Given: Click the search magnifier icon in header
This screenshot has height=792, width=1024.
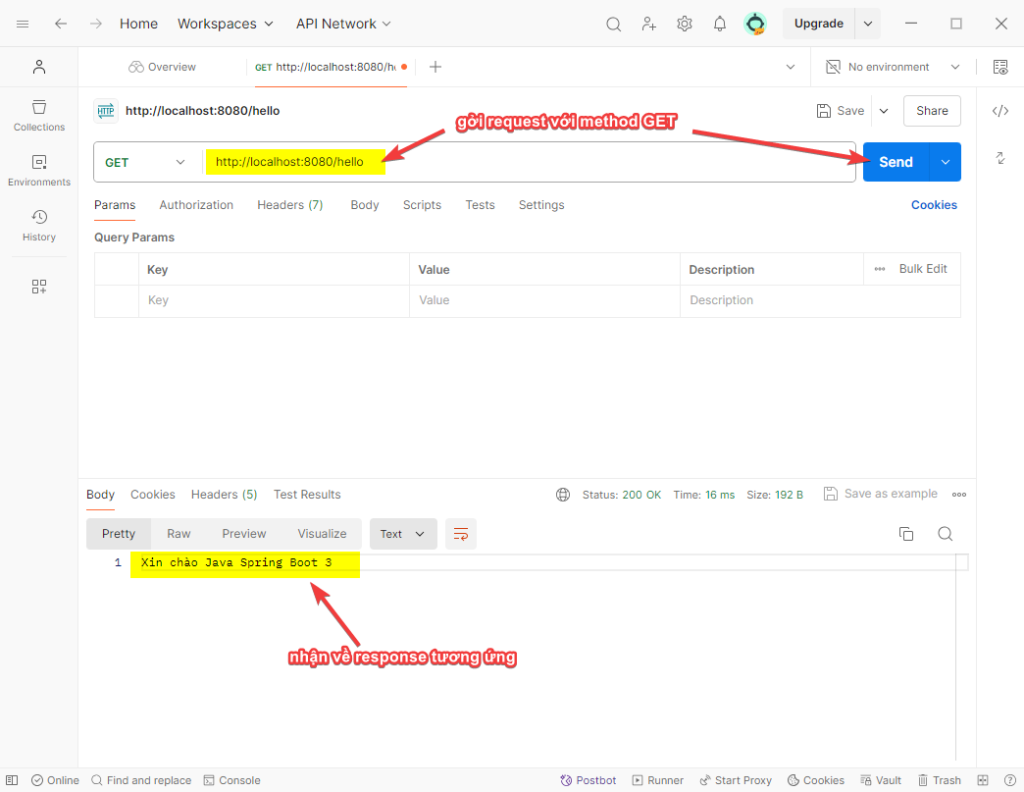Looking at the screenshot, I should 614,24.
